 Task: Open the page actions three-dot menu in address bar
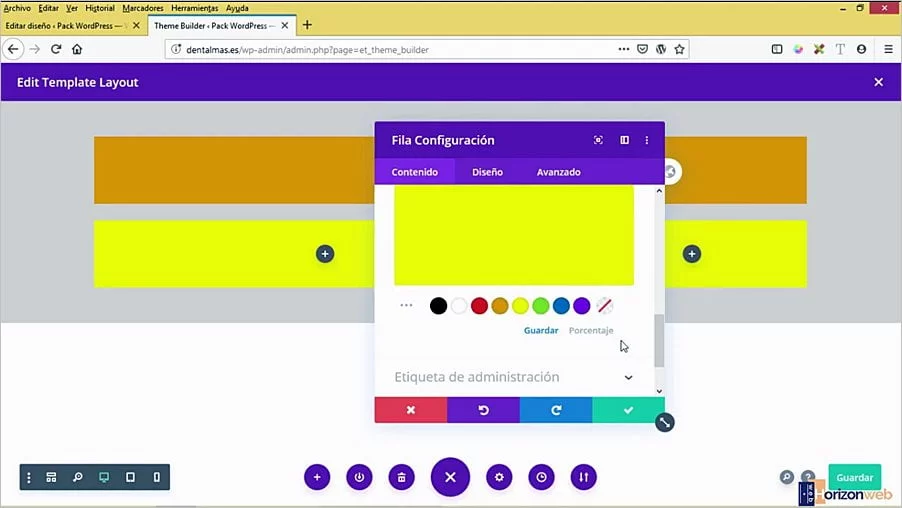[624, 49]
